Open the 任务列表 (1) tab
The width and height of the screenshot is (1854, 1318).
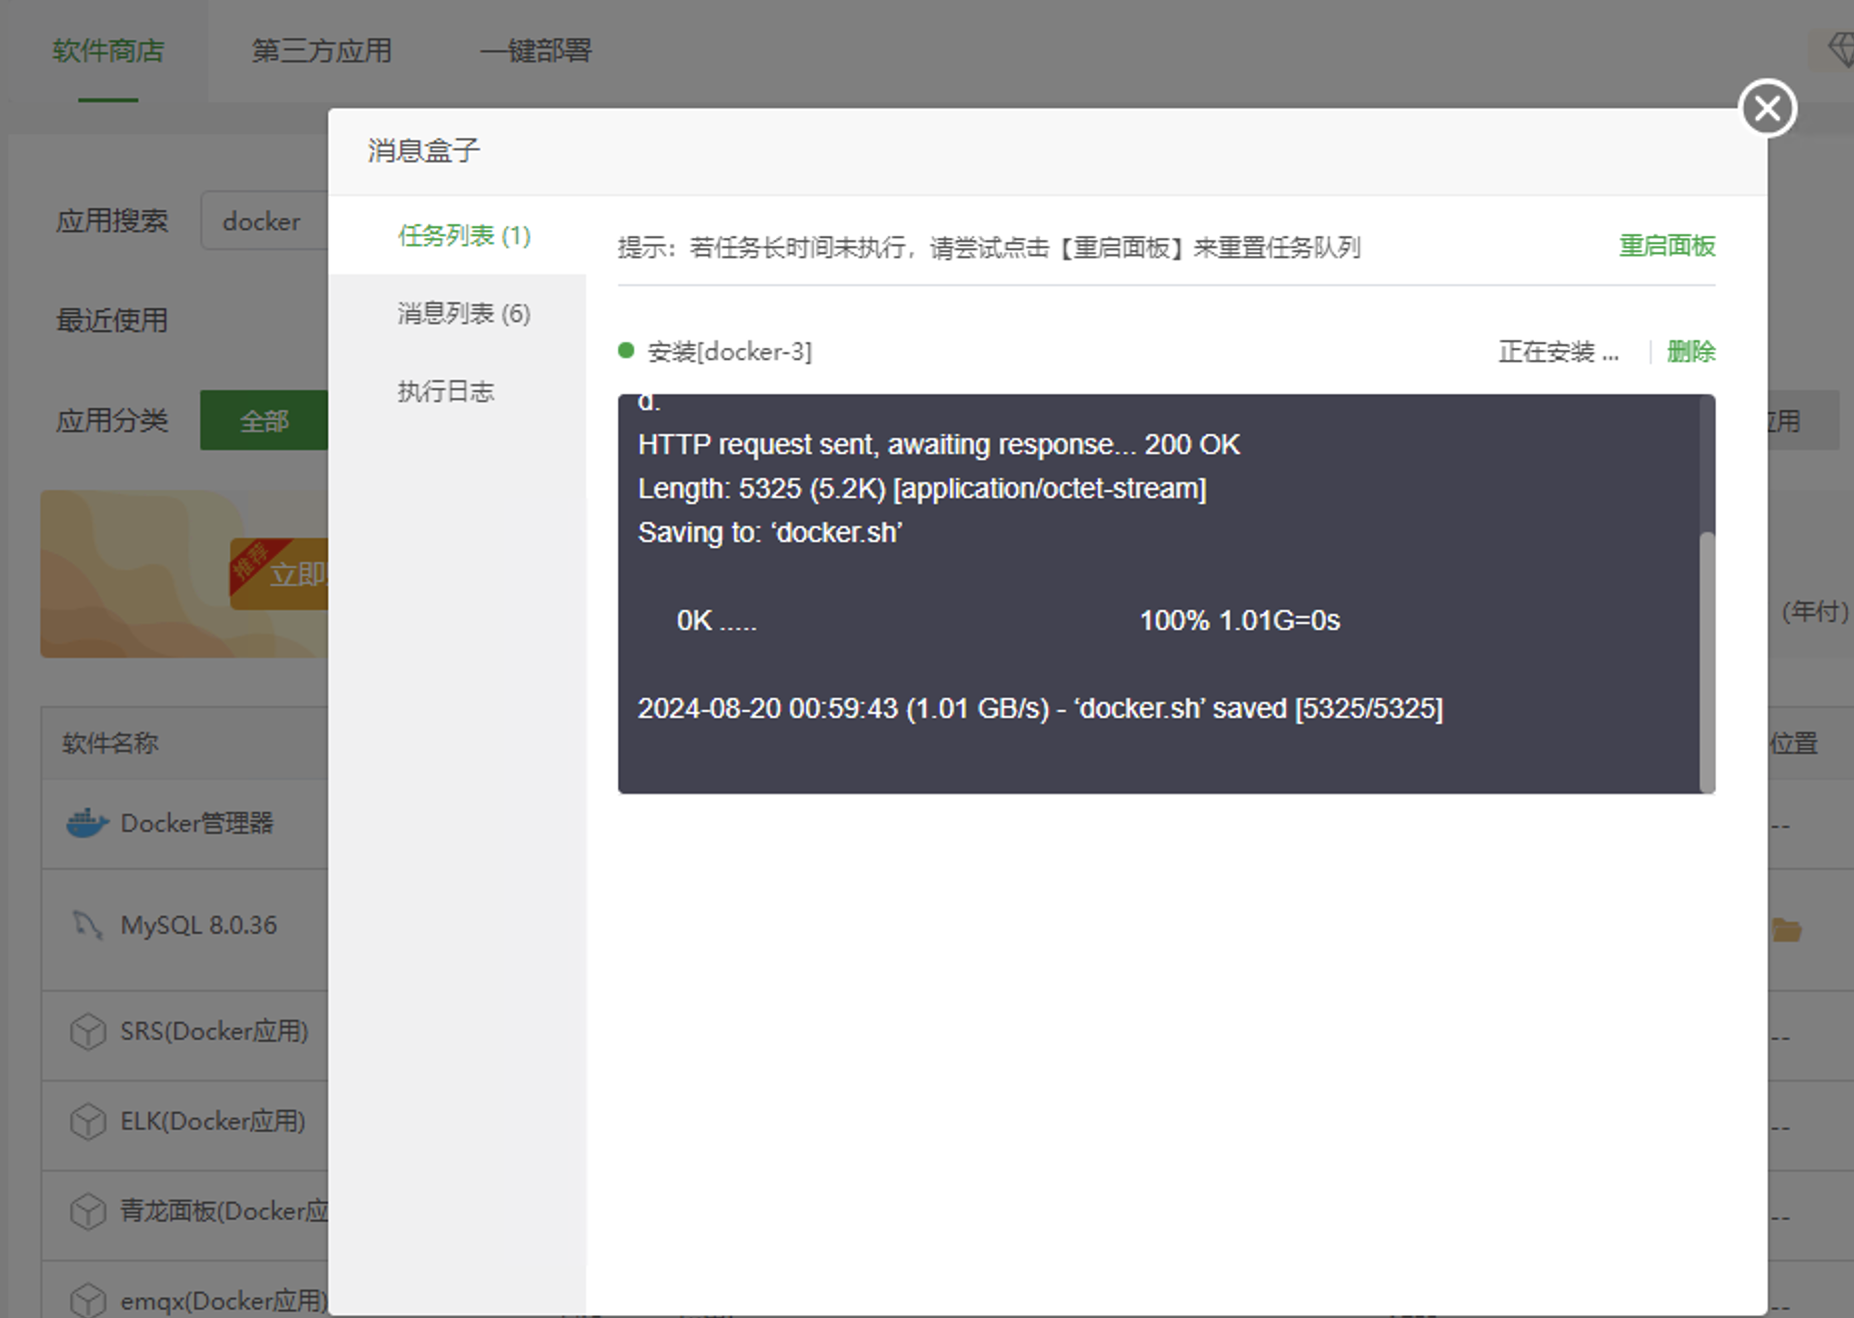click(464, 236)
